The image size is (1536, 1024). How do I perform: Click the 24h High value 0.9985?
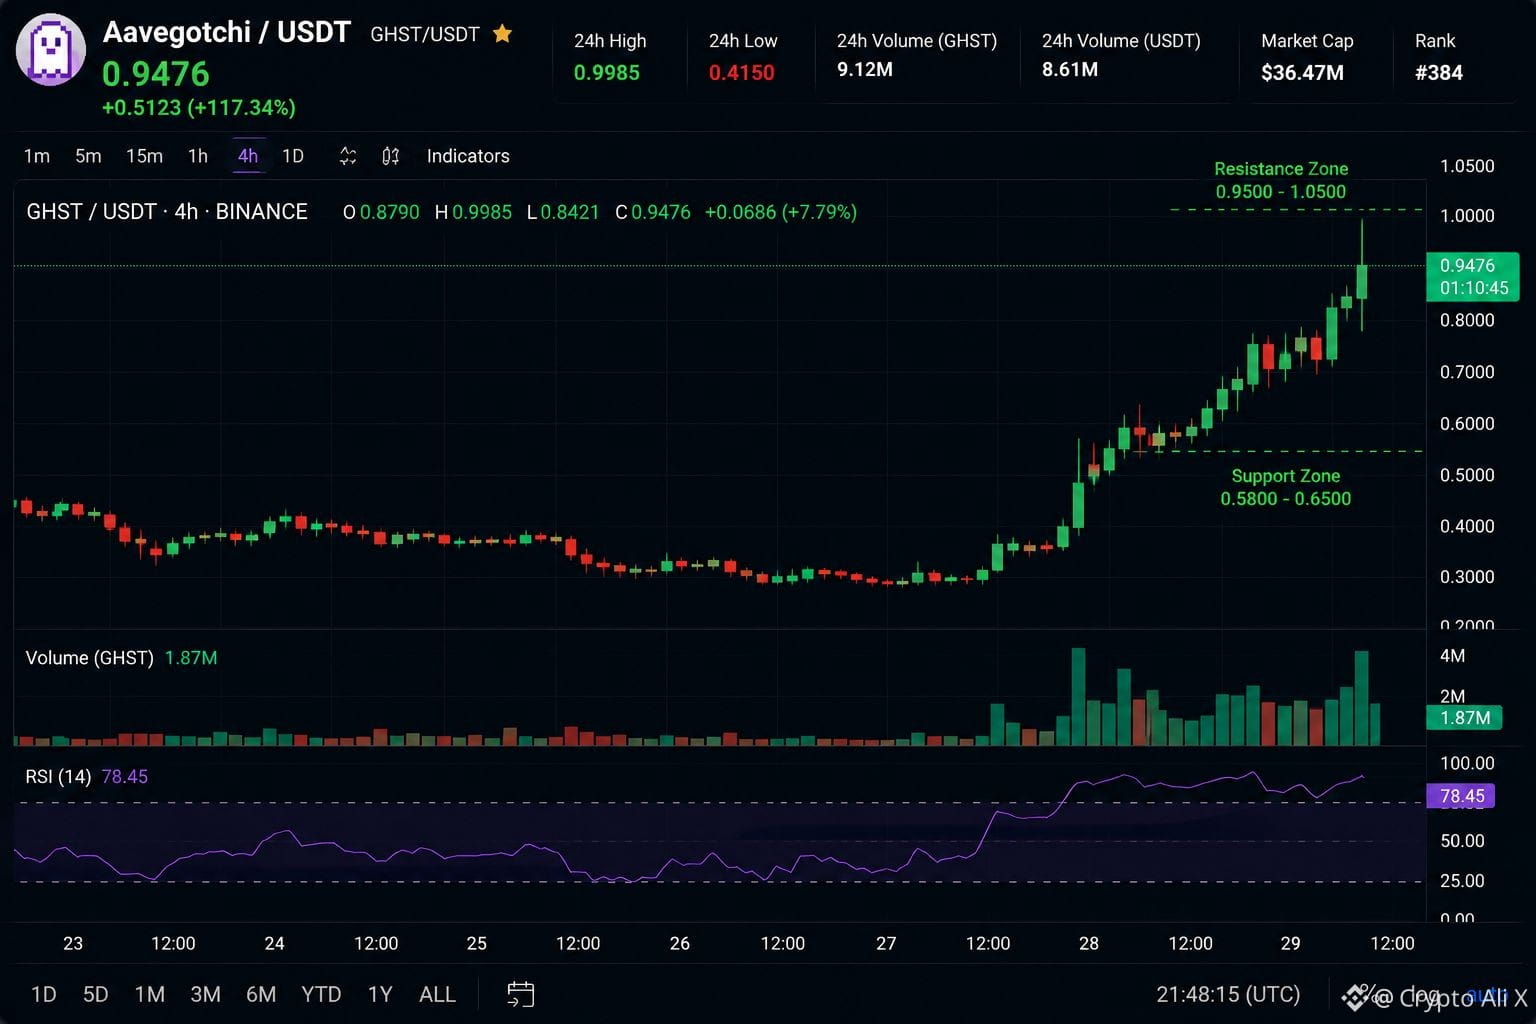(607, 72)
